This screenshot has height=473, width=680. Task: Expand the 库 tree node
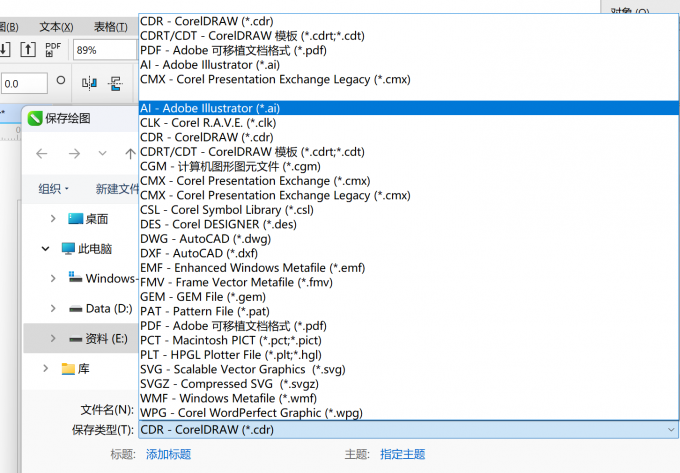pyautogui.click(x=45, y=369)
